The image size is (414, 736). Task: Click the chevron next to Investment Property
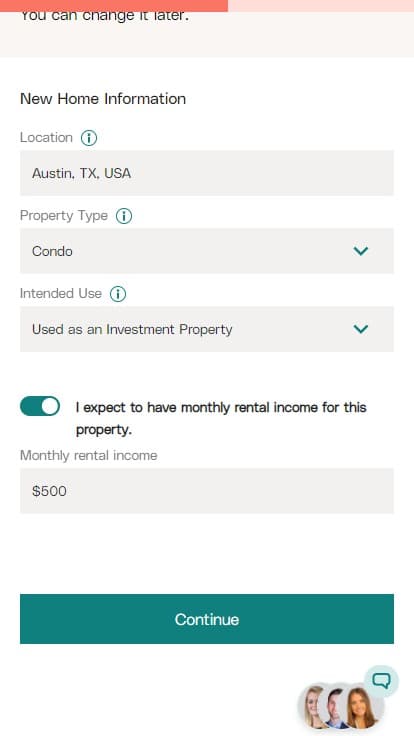coord(360,329)
